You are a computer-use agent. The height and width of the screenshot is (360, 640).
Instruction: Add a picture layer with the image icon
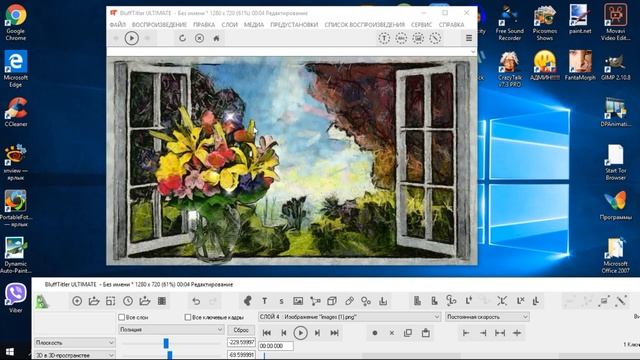pyautogui.click(x=298, y=301)
